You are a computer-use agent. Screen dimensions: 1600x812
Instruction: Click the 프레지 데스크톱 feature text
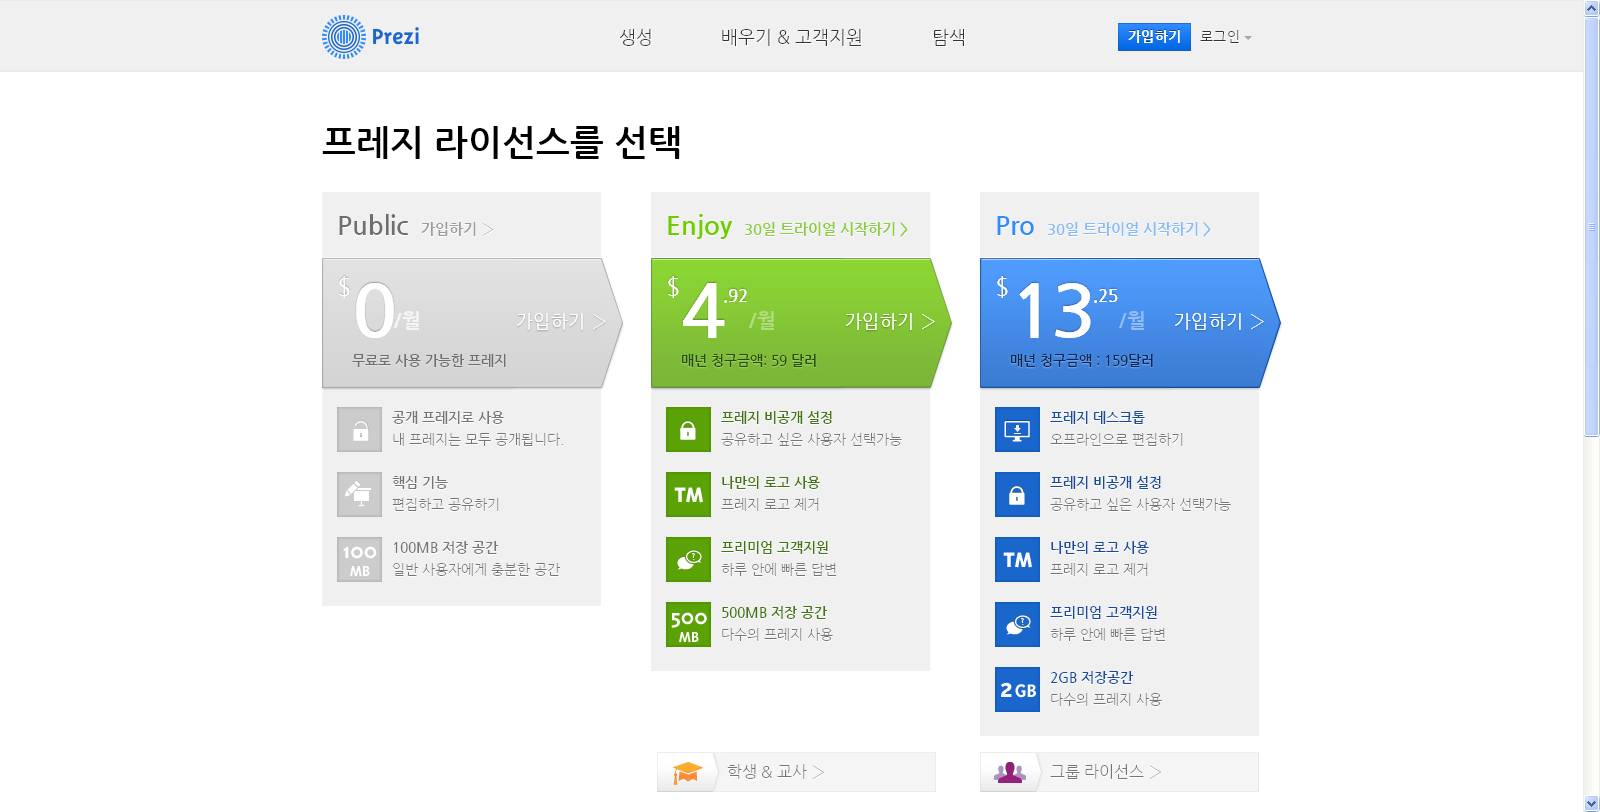(x=1097, y=417)
